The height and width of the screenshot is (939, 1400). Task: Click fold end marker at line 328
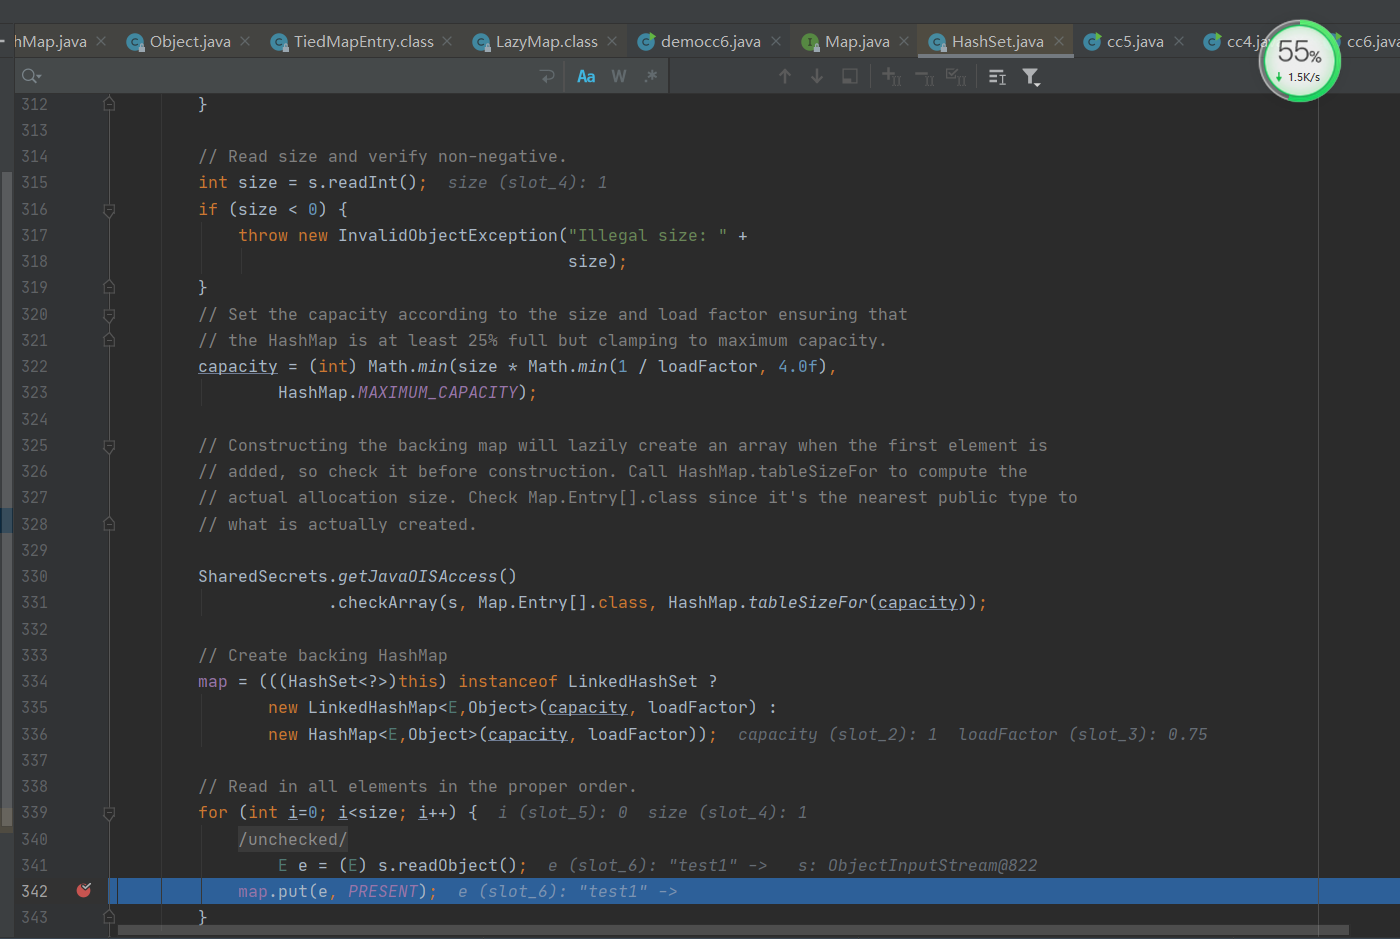click(109, 524)
